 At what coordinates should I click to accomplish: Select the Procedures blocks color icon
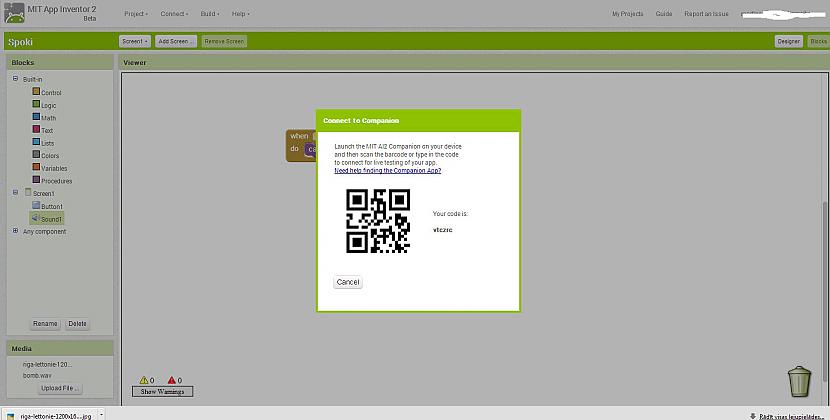click(36, 180)
